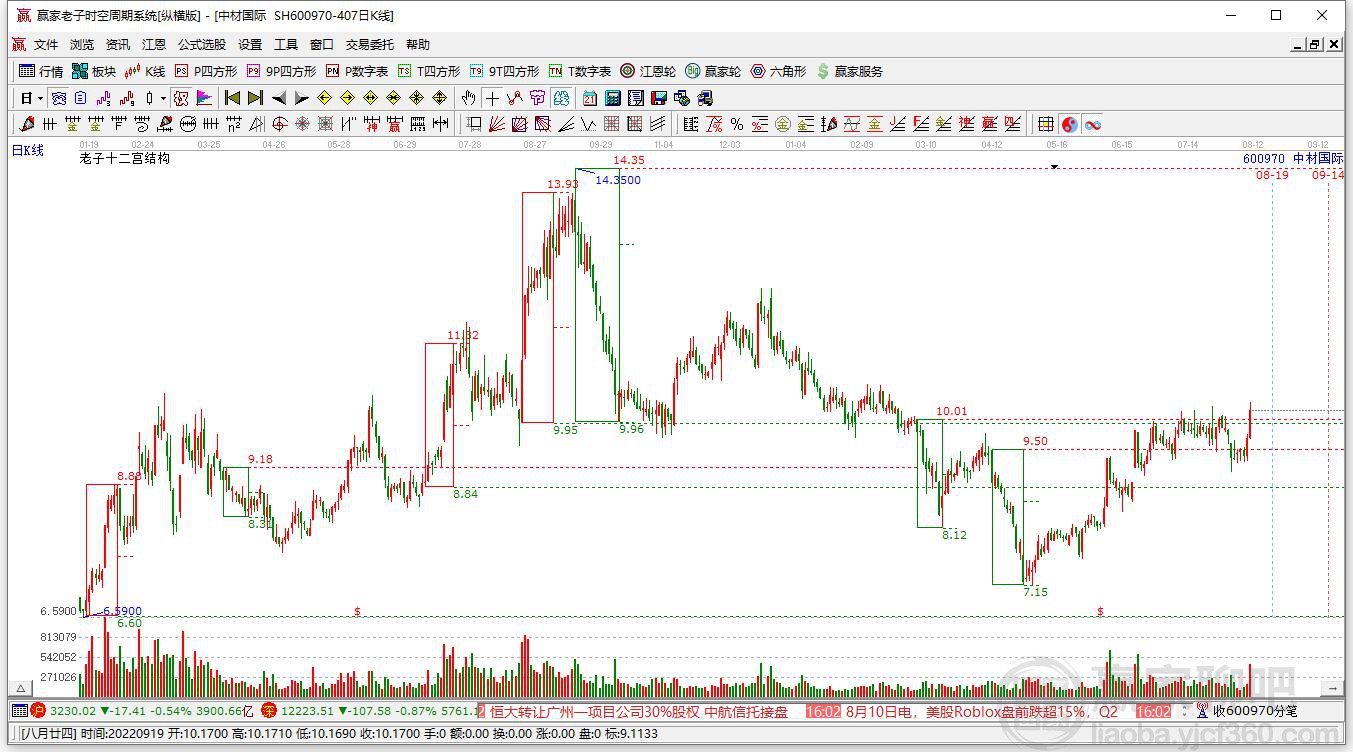This screenshot has height=752, width=1353.
Task: Click the Shanghai index 3230.02 value
Action: pos(73,711)
